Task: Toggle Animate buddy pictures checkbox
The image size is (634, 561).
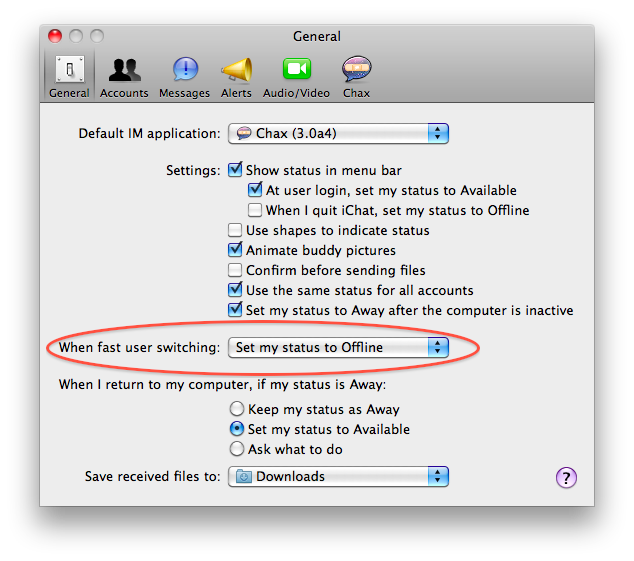Action: (x=235, y=250)
